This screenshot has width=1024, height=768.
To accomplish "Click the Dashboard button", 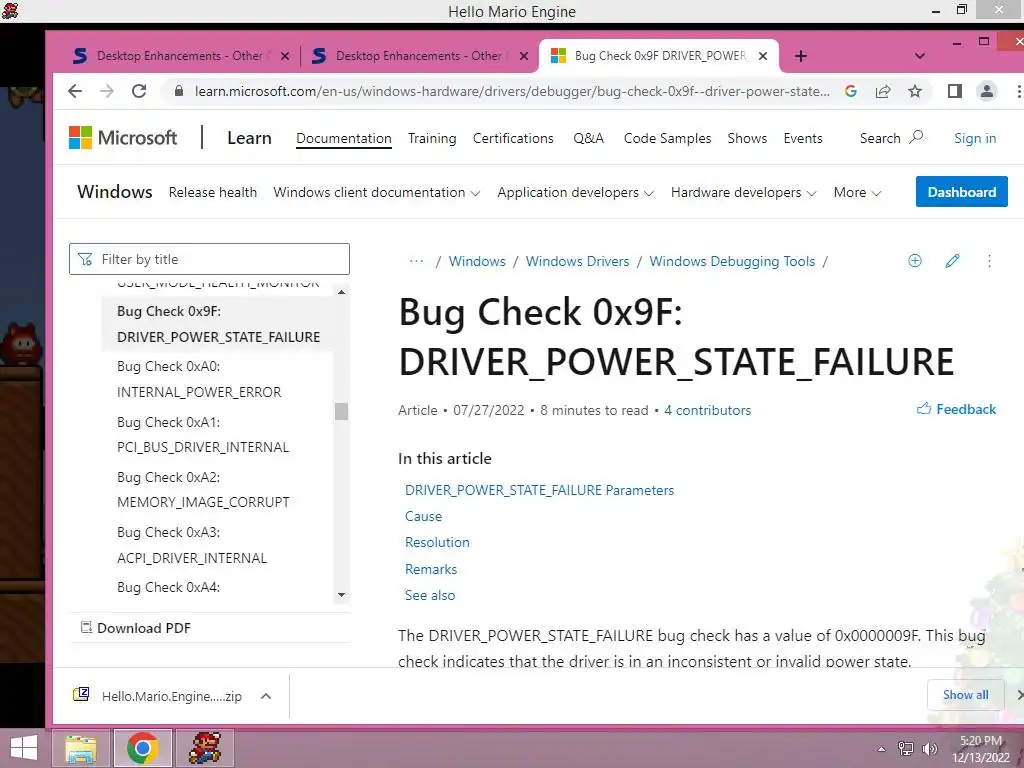I will point(961,192).
